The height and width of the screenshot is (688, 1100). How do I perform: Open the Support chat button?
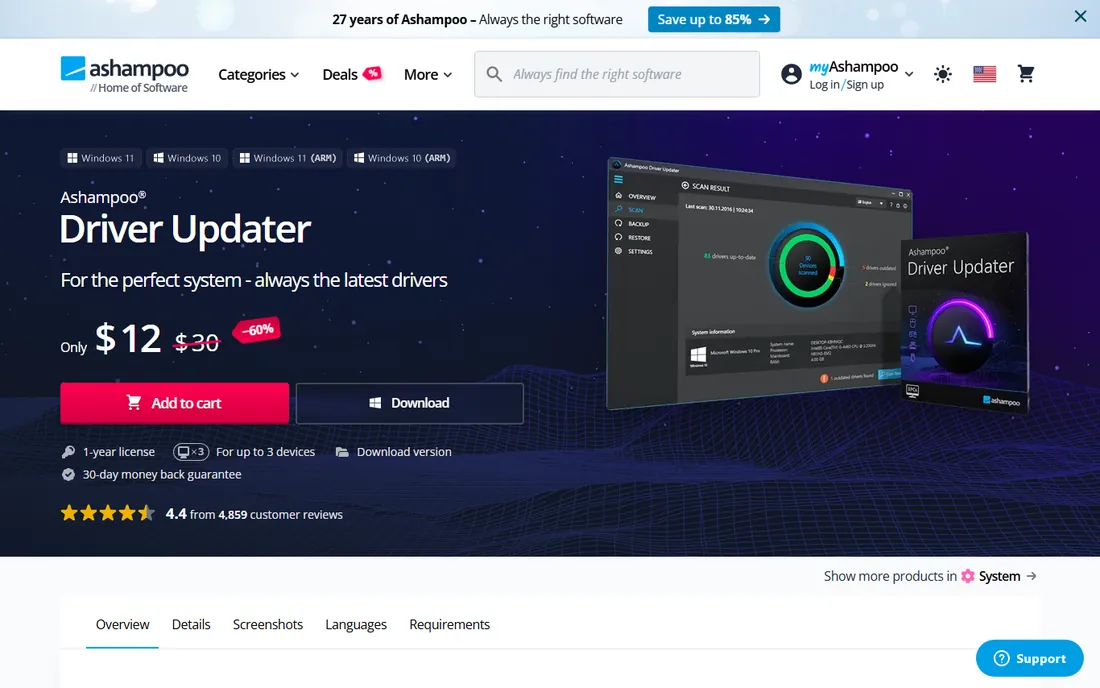point(1029,658)
